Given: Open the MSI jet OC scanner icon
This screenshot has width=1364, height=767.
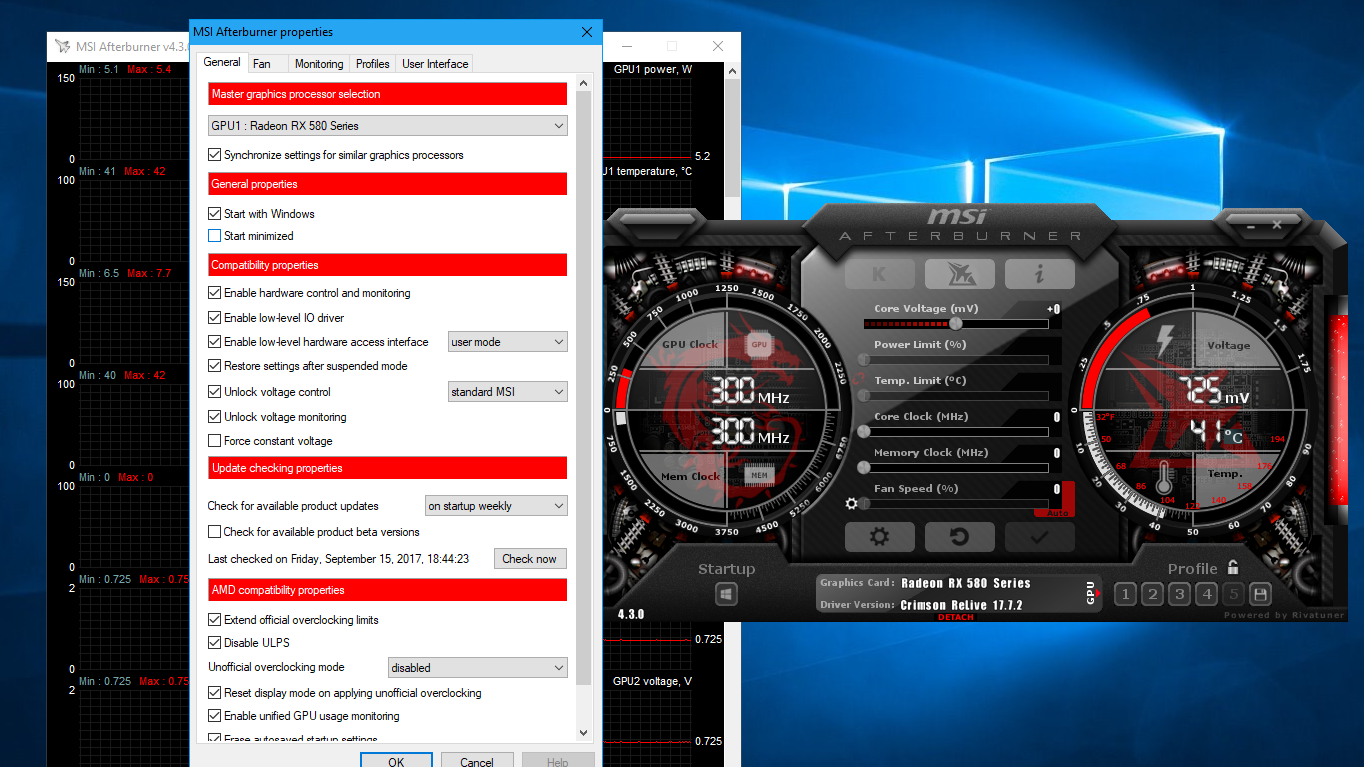Looking at the screenshot, I should [x=959, y=274].
